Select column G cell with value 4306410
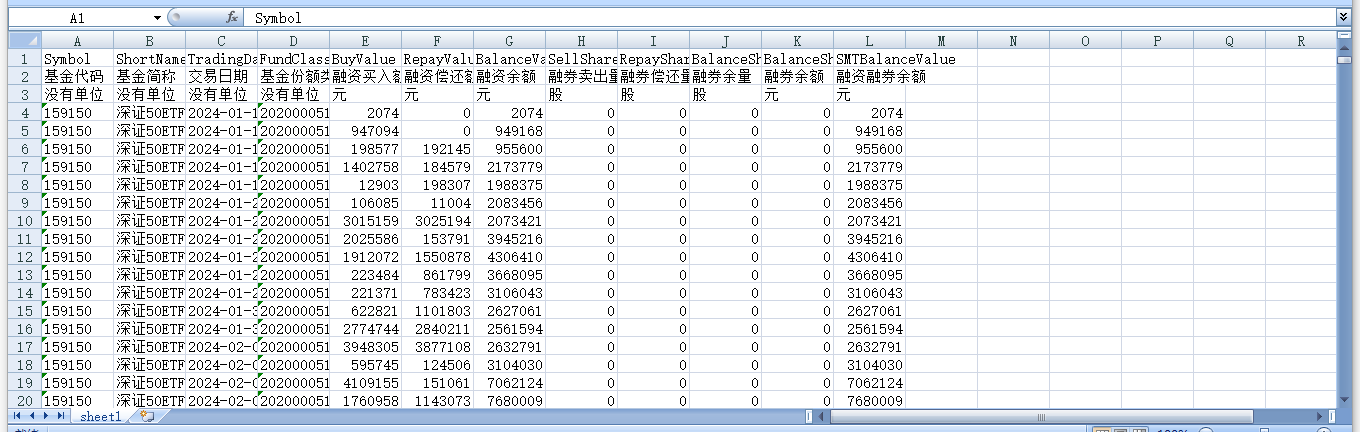The width and height of the screenshot is (1360, 432). tap(509, 257)
